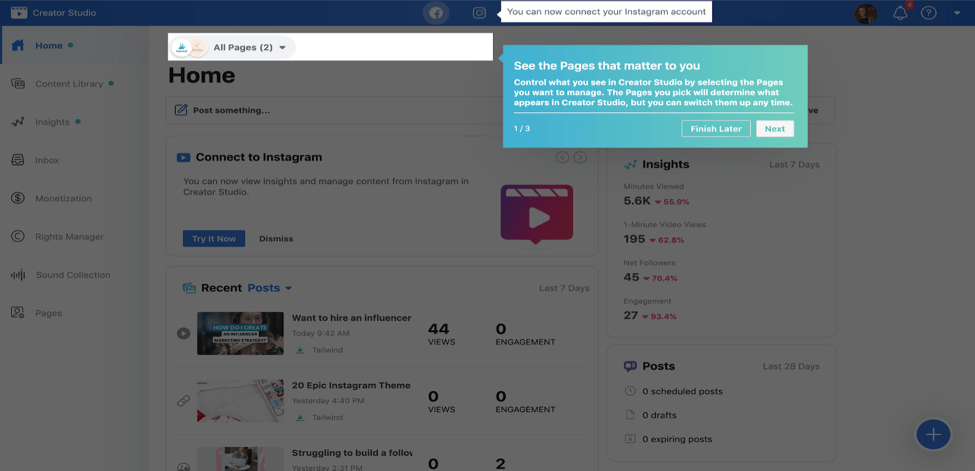The width and height of the screenshot is (975, 471).
Task: Open the profile avatar in top bar
Action: tap(866, 13)
